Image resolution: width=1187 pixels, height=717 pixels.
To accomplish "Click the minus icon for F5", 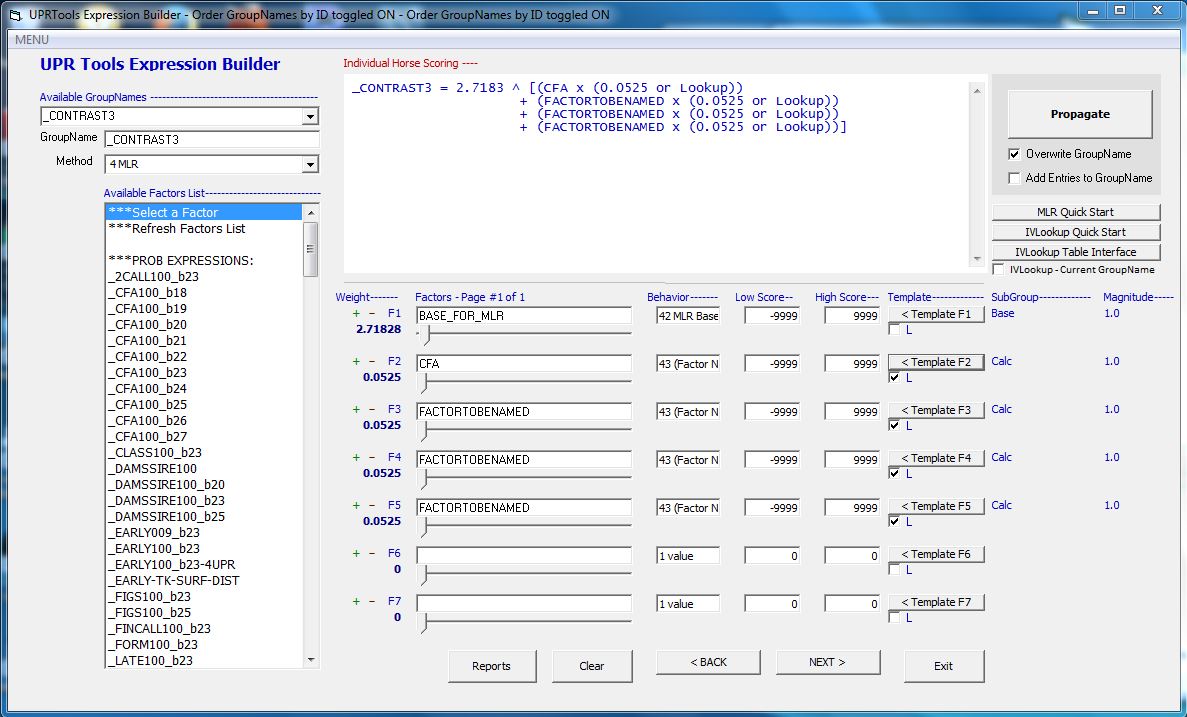I will (x=372, y=505).
